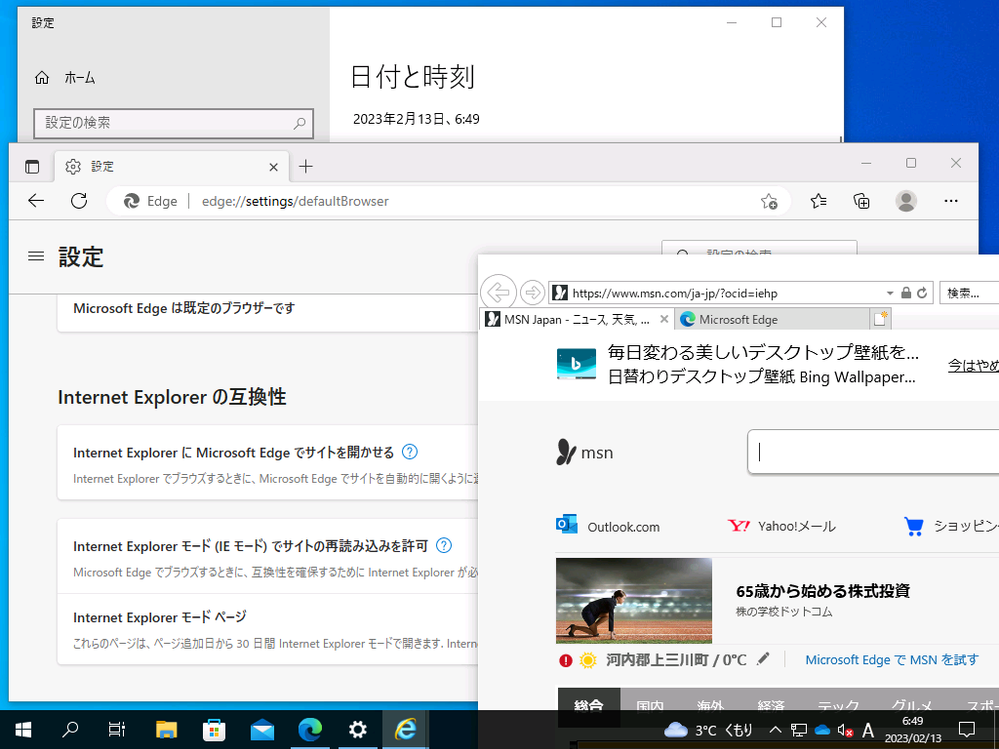Open Edge favorites list icon
This screenshot has width=999, height=749.
point(818,201)
